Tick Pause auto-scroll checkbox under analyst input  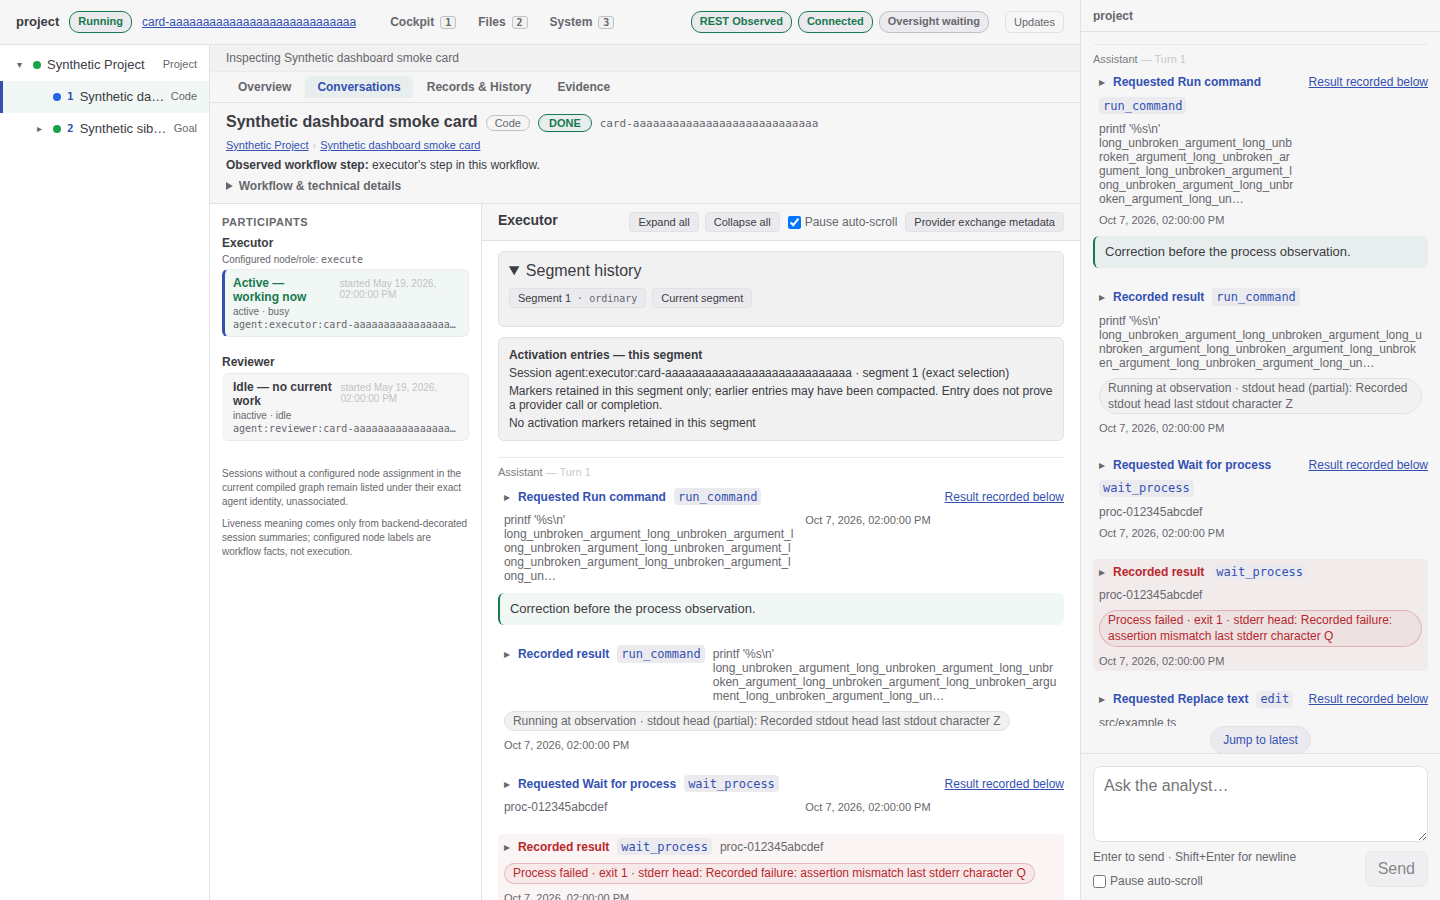1100,882
